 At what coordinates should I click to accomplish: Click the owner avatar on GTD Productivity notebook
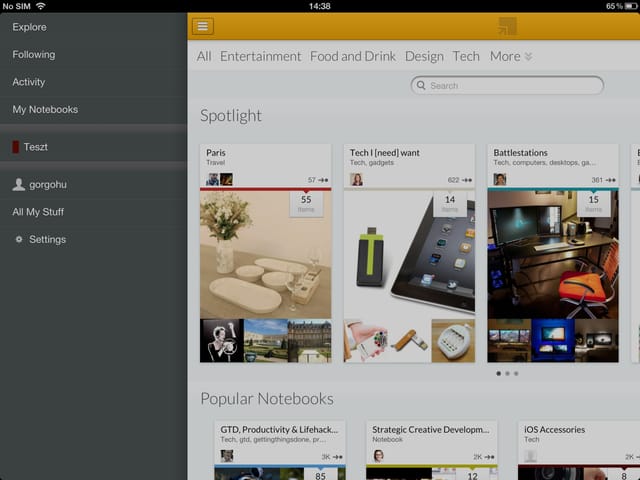(227, 456)
